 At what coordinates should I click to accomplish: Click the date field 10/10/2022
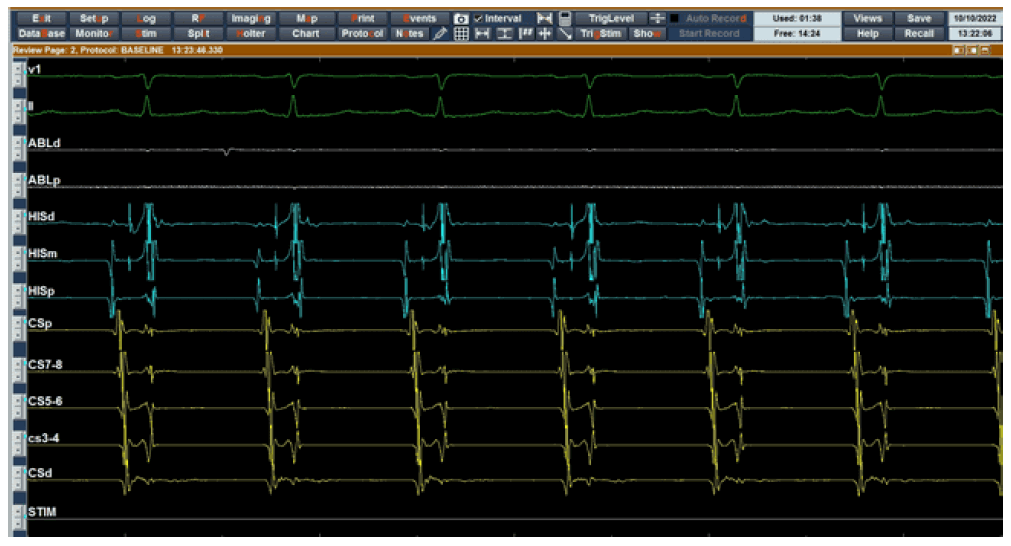[975, 19]
